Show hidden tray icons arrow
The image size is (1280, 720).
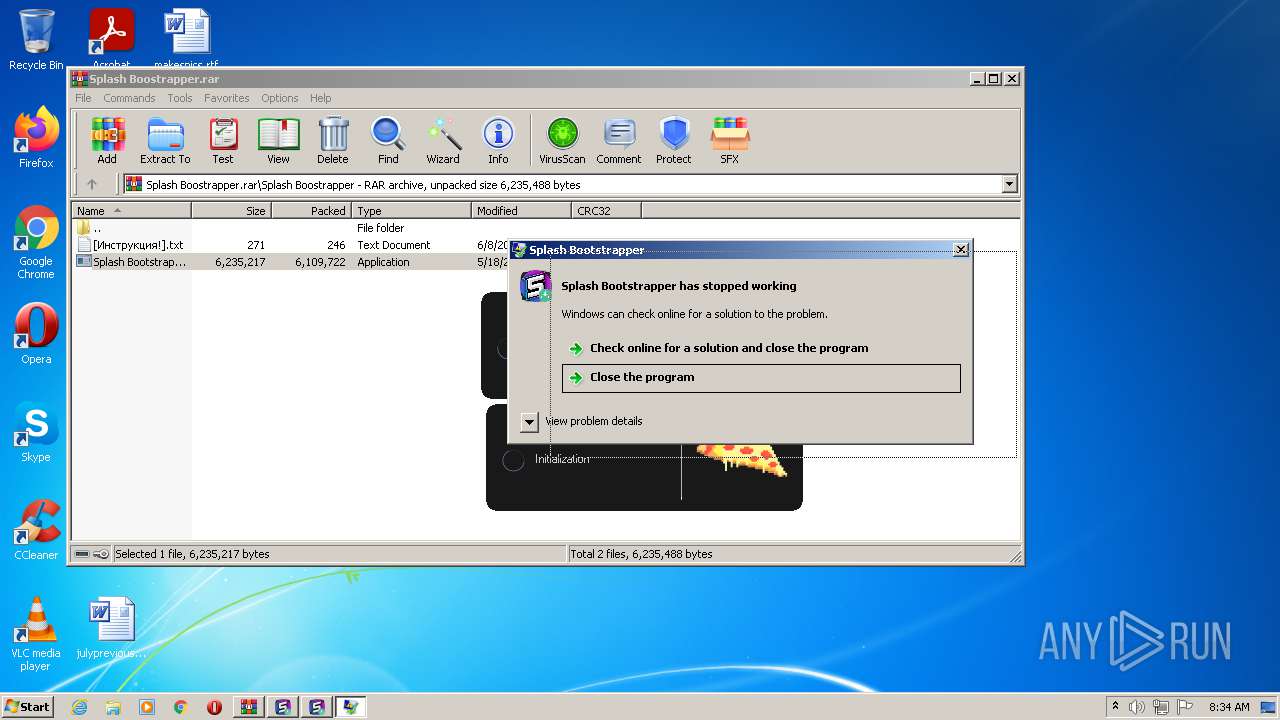coord(1115,707)
